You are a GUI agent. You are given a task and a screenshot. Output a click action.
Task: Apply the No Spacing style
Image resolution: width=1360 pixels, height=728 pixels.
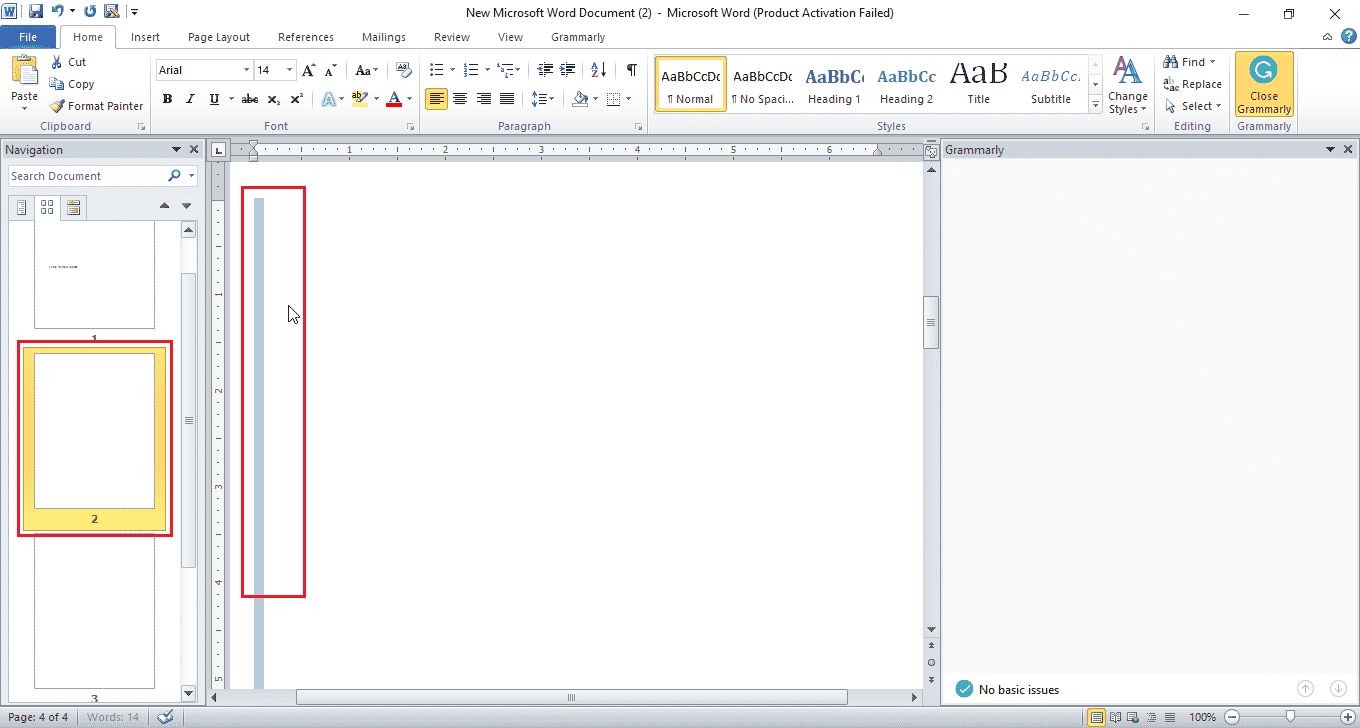point(762,84)
